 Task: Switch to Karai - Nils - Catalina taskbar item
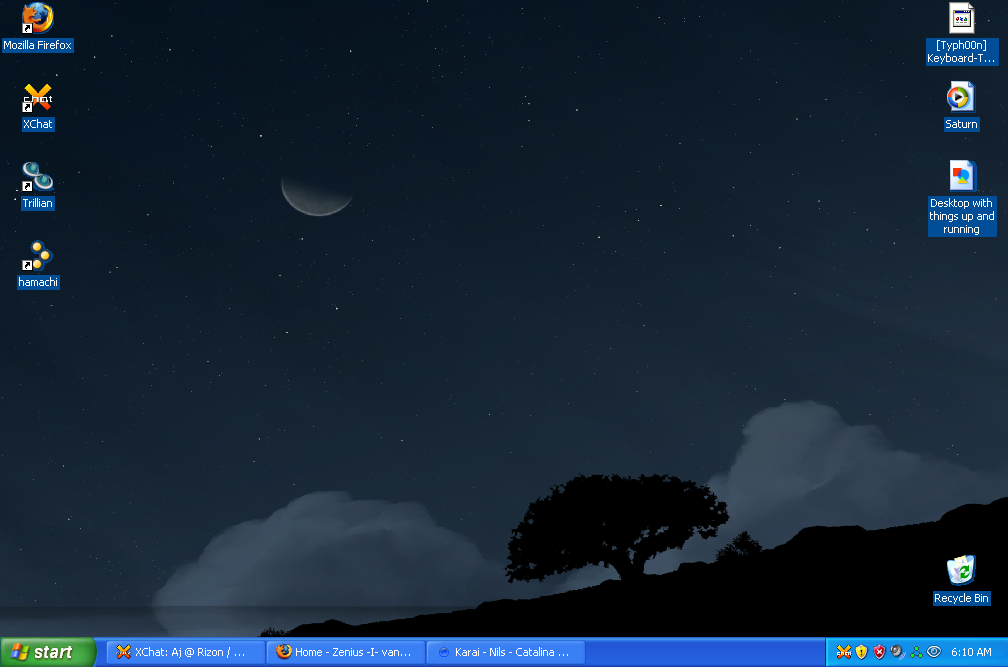[506, 652]
